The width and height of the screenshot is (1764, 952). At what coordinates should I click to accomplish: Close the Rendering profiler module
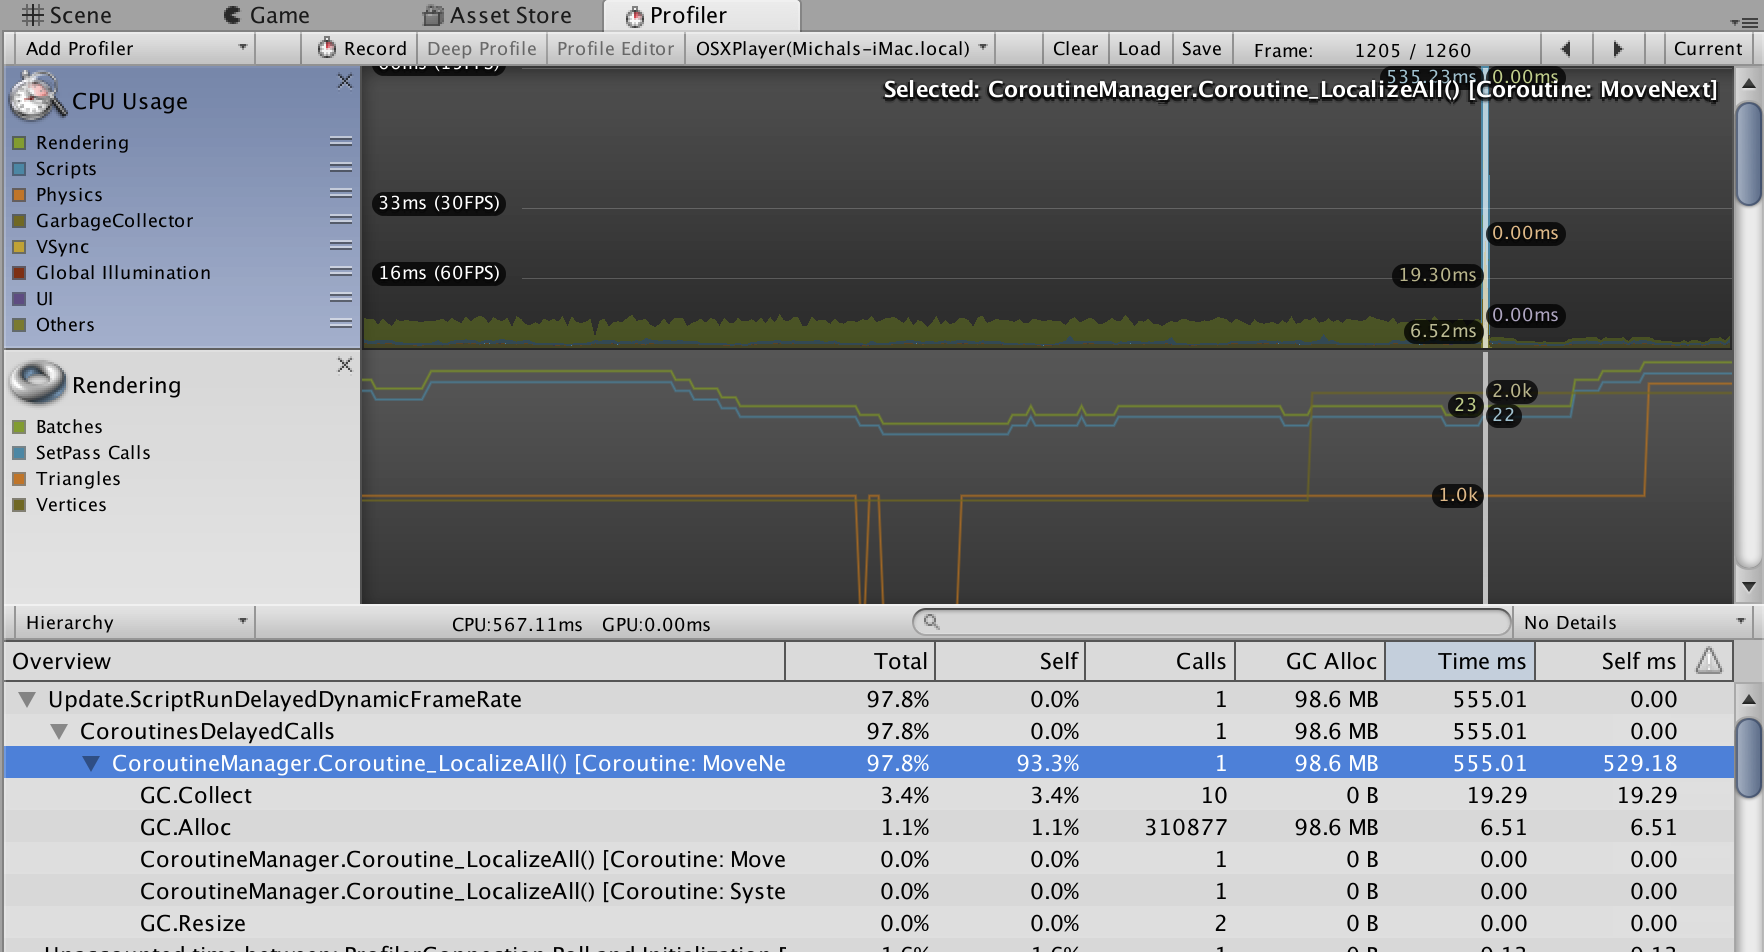click(x=345, y=365)
